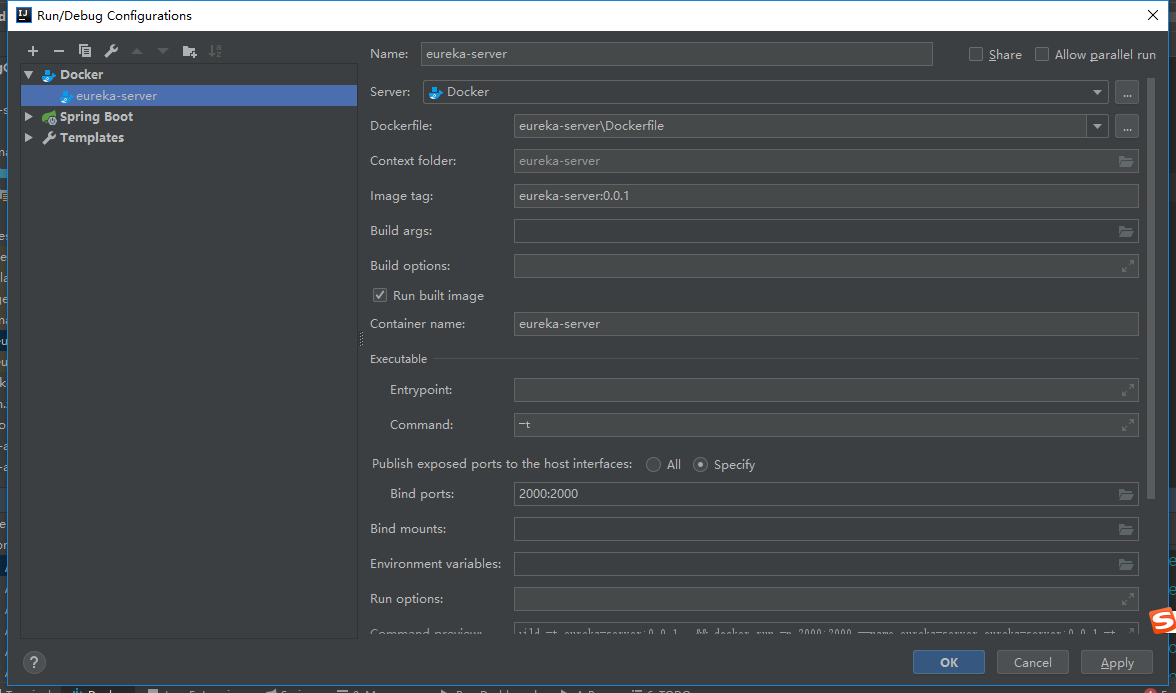Move configuration up arrow

[136, 51]
